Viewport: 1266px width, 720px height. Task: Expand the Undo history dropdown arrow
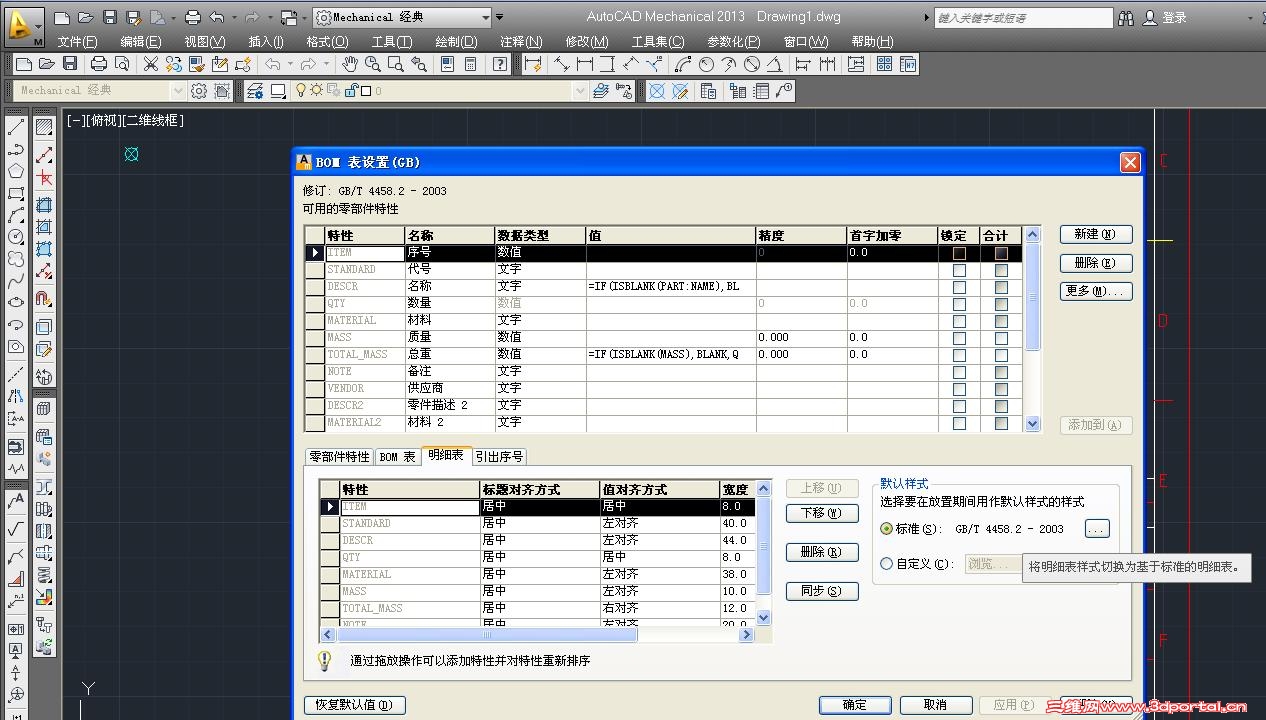(233, 17)
